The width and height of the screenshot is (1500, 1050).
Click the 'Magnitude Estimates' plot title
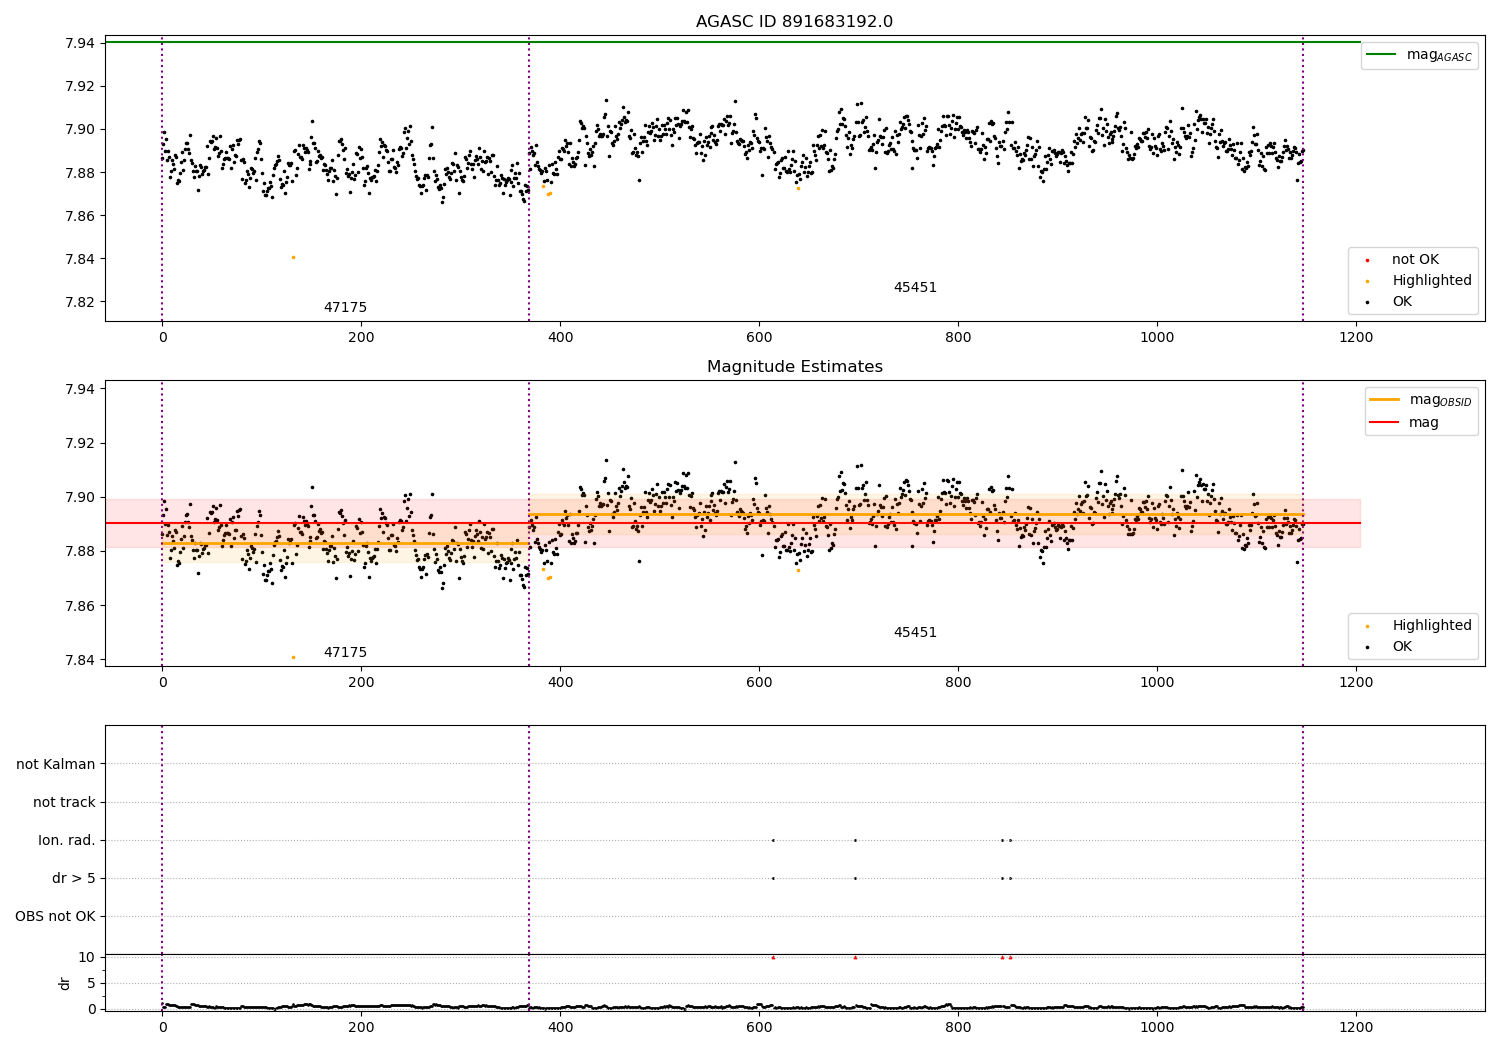coord(794,367)
